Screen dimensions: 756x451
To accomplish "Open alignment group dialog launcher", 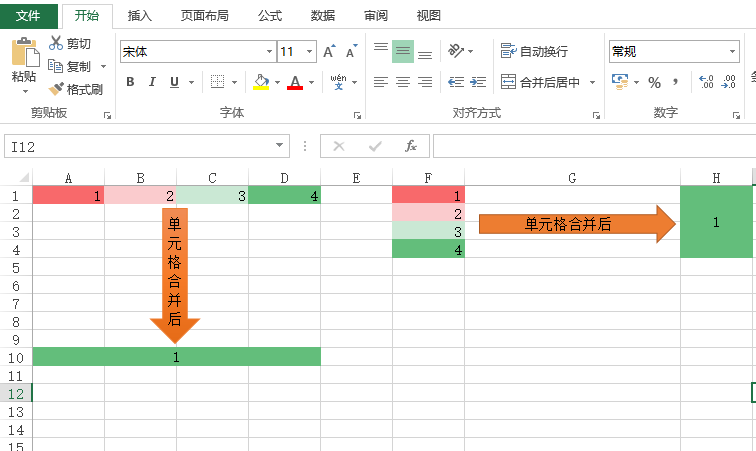I will click(x=596, y=115).
